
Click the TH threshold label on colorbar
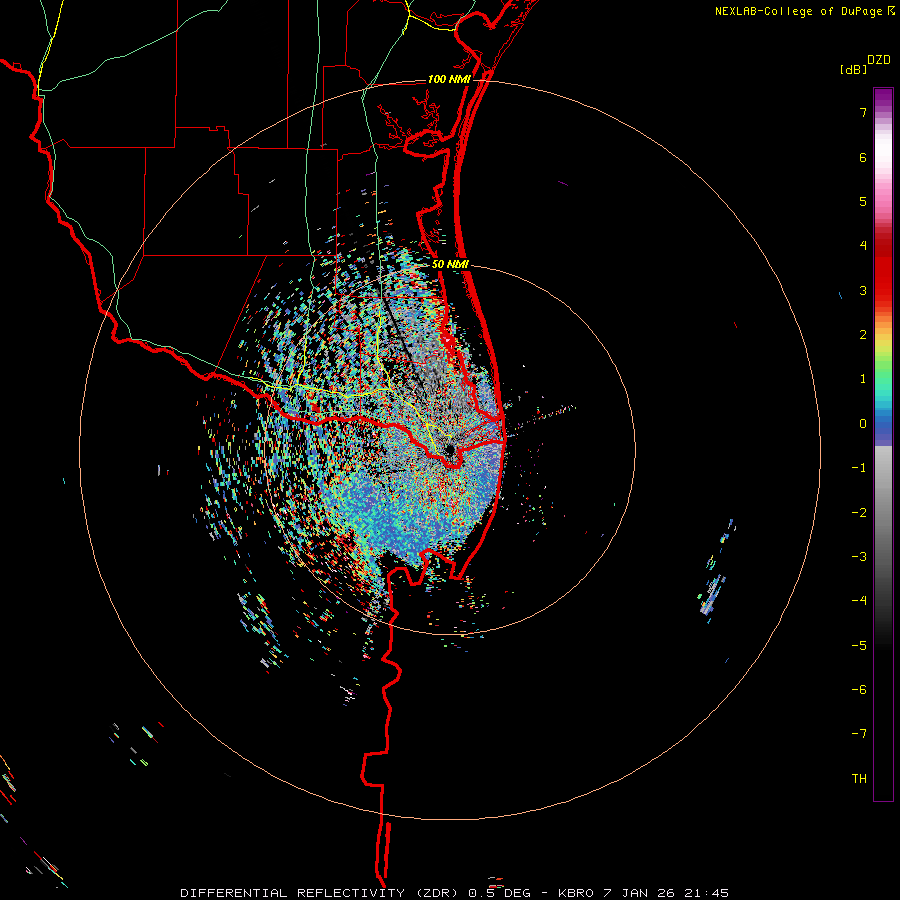click(x=859, y=779)
